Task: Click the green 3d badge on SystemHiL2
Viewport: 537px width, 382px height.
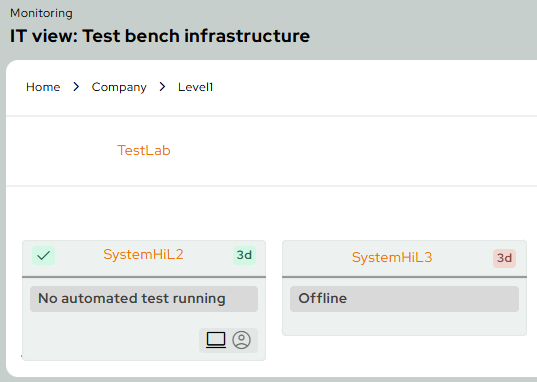Action: (x=244, y=255)
